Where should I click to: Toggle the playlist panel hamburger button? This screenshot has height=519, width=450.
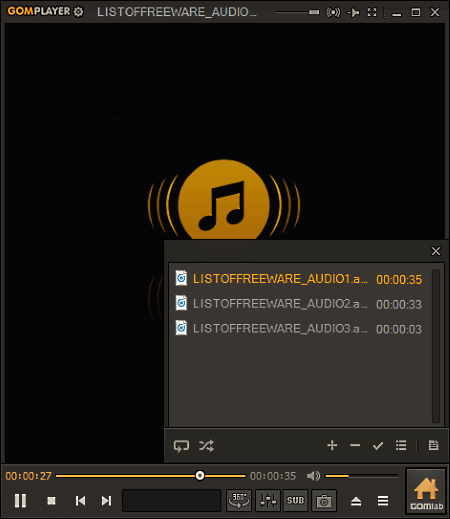click(383, 501)
